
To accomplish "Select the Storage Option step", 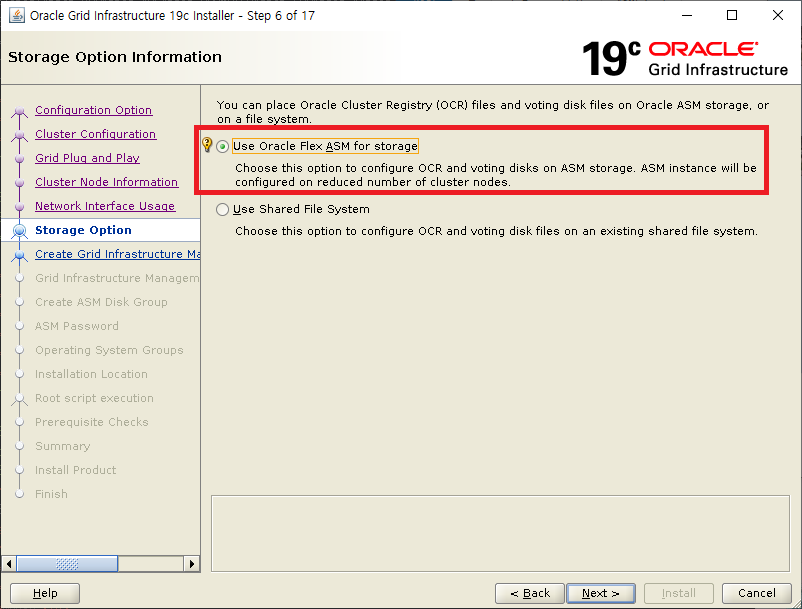I will [x=83, y=230].
